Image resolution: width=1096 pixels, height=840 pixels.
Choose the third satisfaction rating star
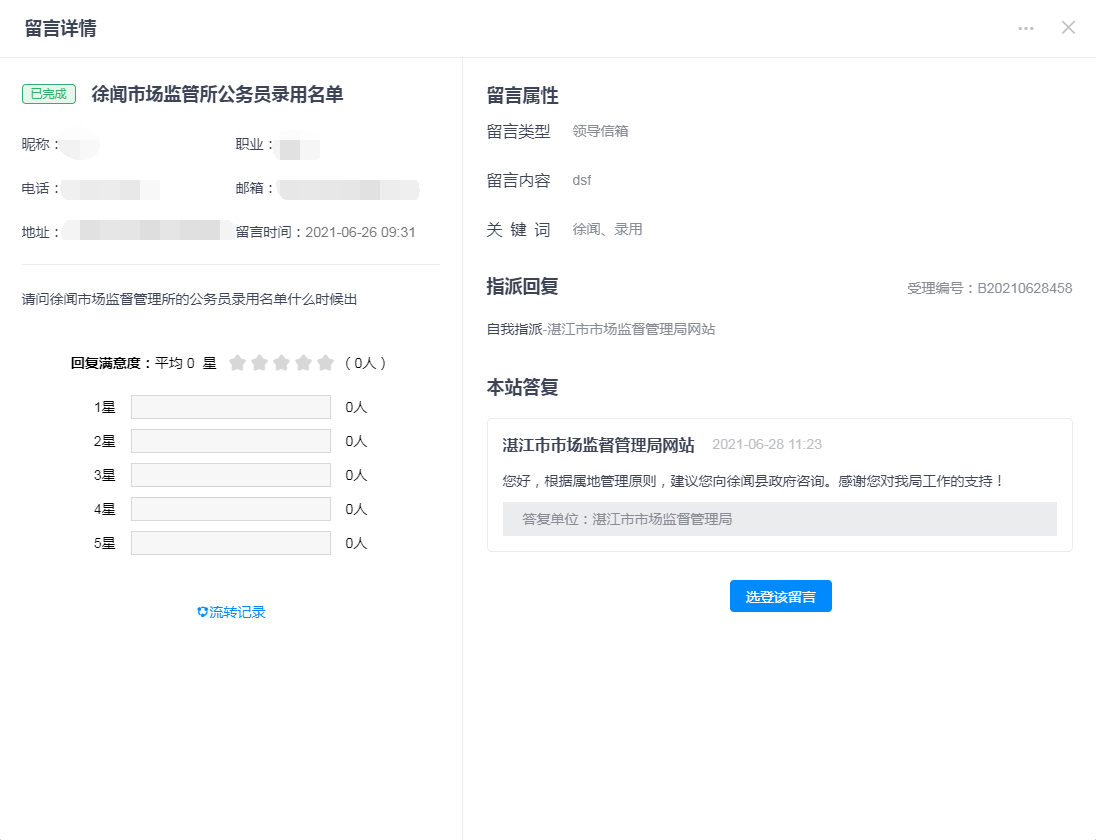click(x=281, y=363)
